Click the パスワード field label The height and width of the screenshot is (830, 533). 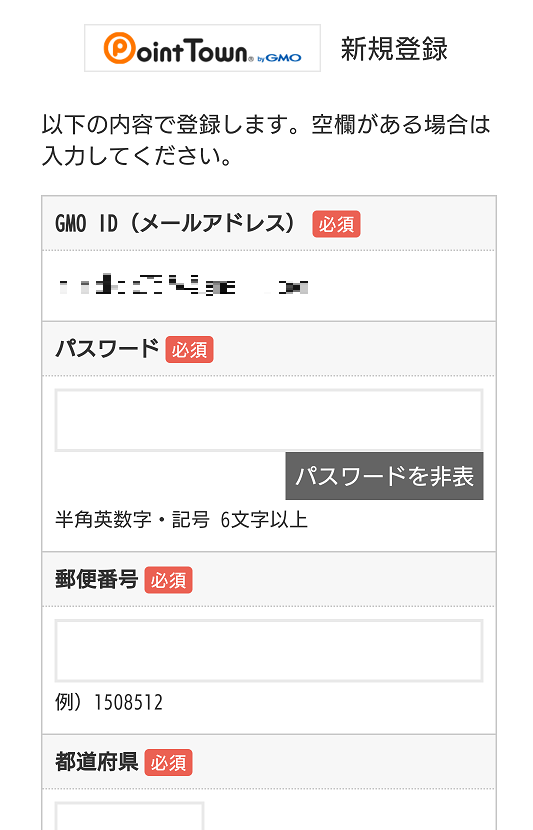click(x=107, y=349)
